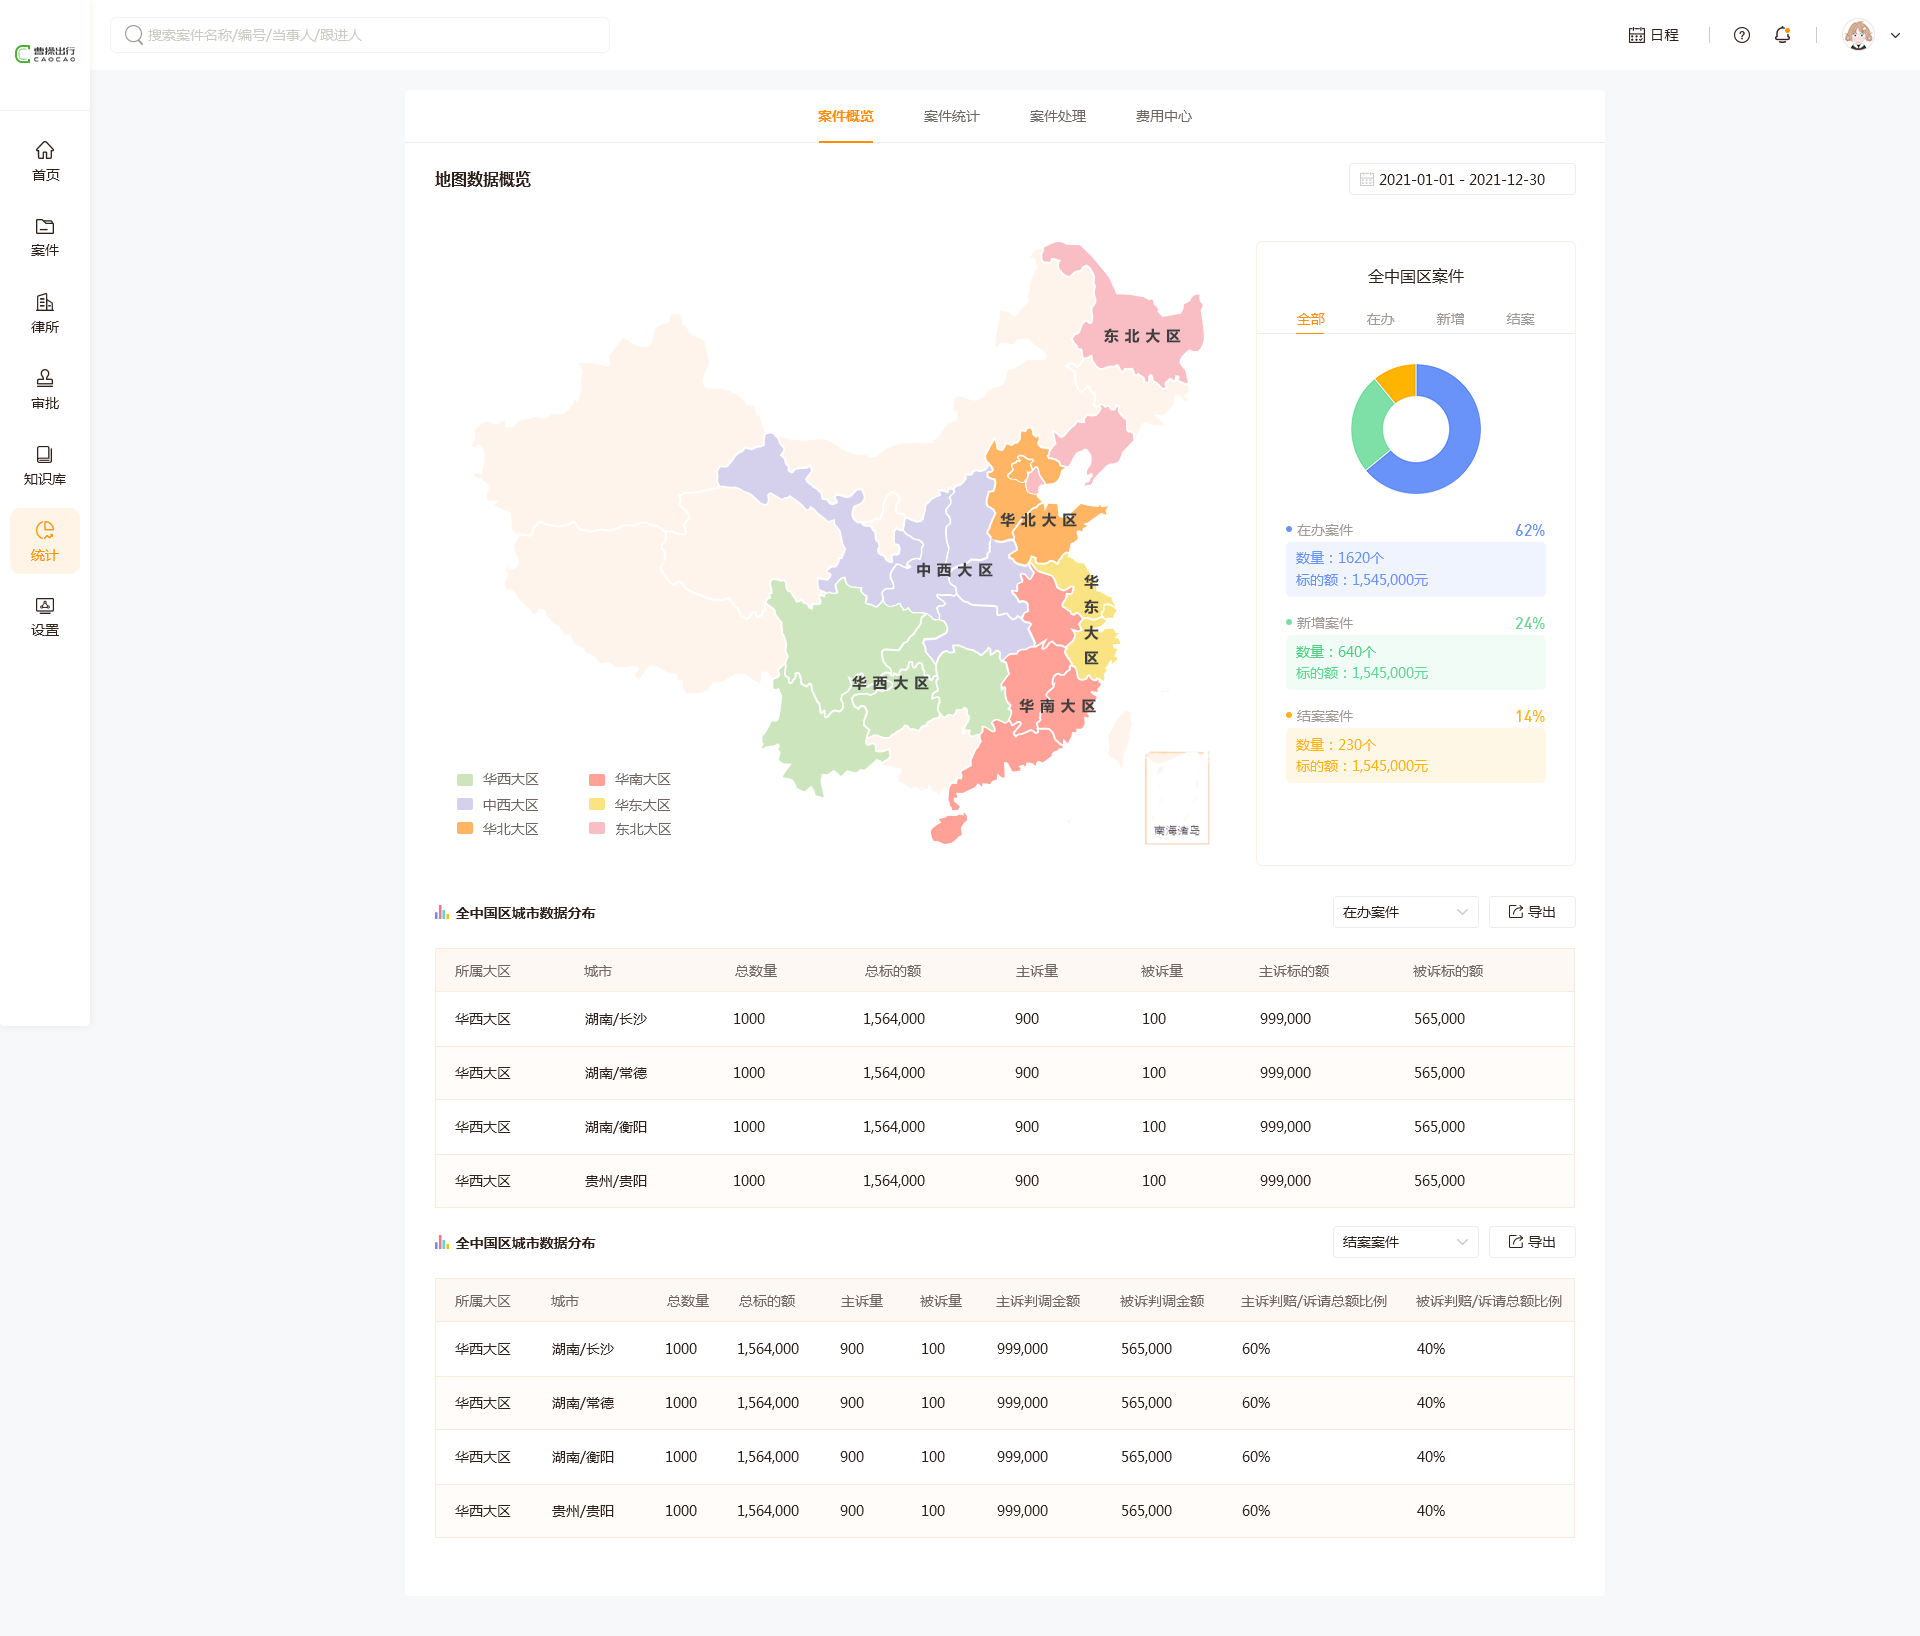
Task: Click 导出 export for 在办案件 table
Action: coord(1532,912)
